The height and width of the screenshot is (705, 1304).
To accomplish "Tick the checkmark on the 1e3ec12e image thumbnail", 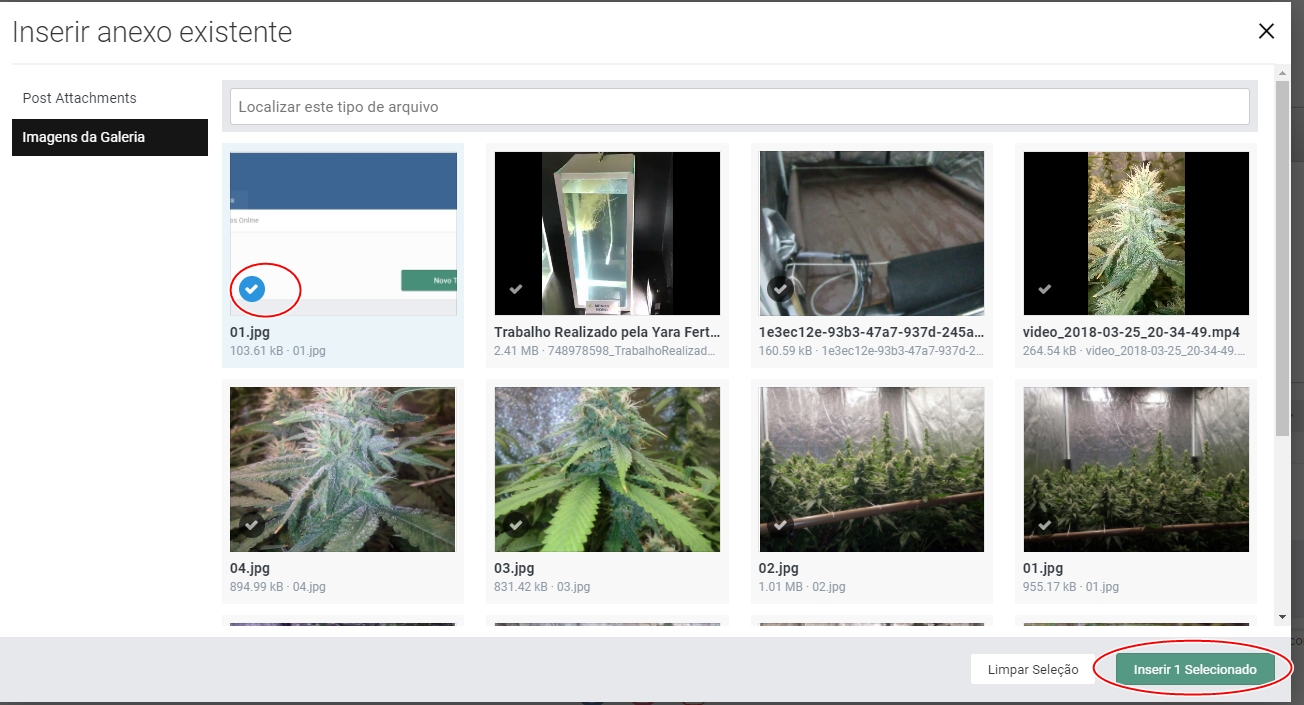I will pyautogui.click(x=781, y=289).
